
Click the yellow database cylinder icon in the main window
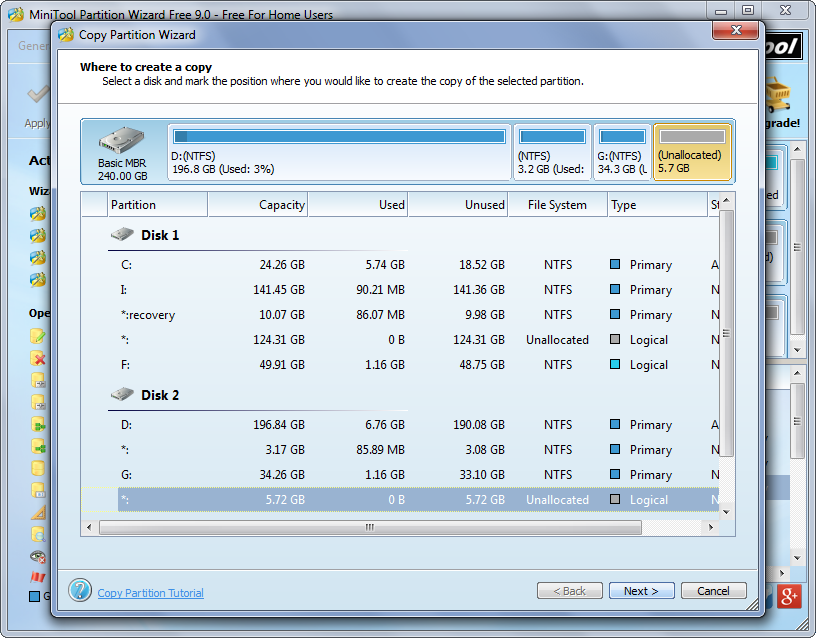pos(37,468)
